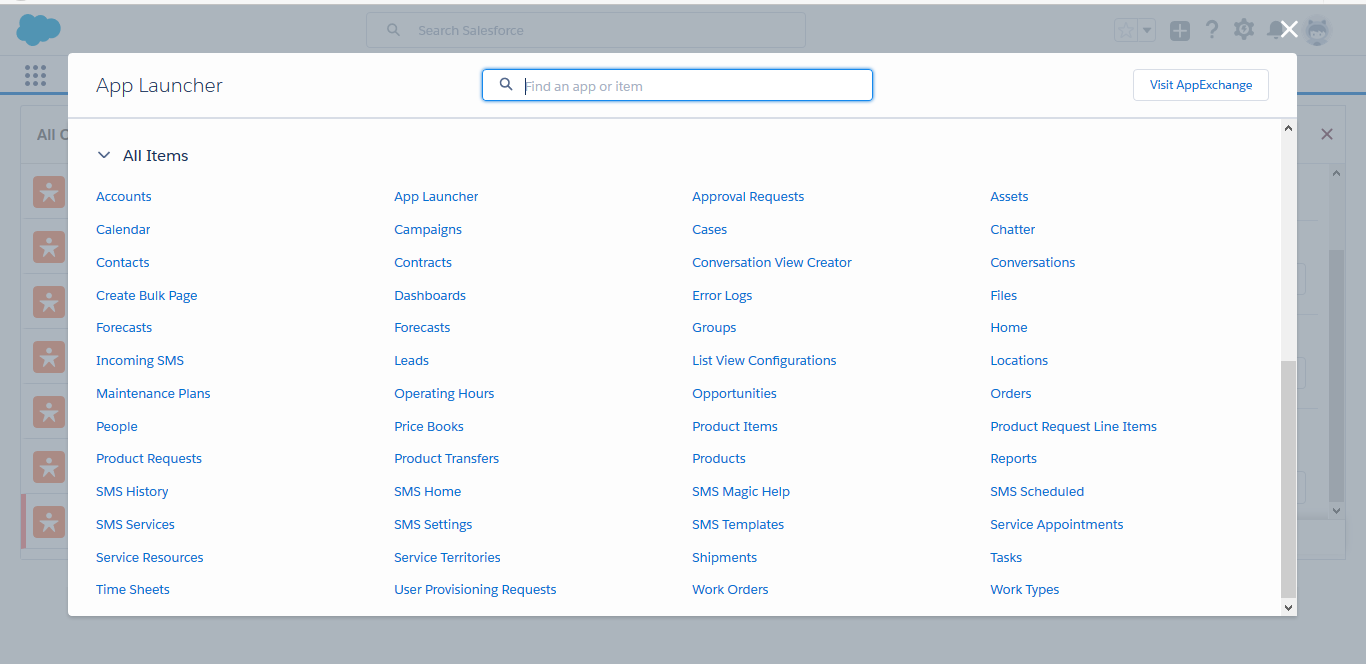The height and width of the screenshot is (664, 1366).
Task: Open Product Request Line Items
Action: tap(1073, 427)
